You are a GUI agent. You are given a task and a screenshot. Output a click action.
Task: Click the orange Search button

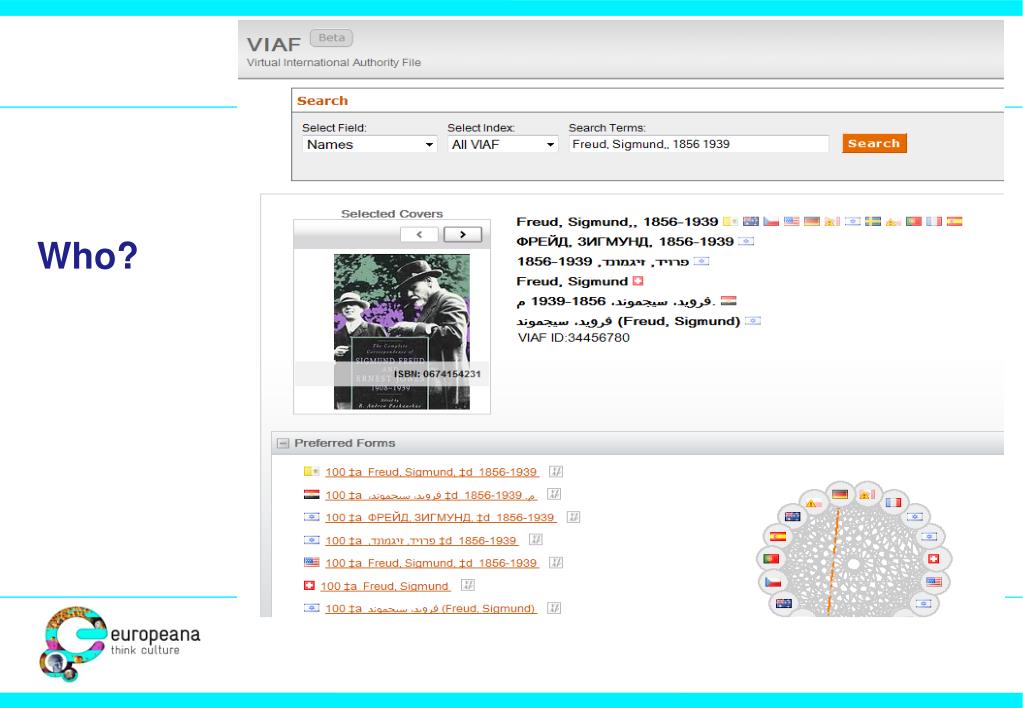coord(874,143)
